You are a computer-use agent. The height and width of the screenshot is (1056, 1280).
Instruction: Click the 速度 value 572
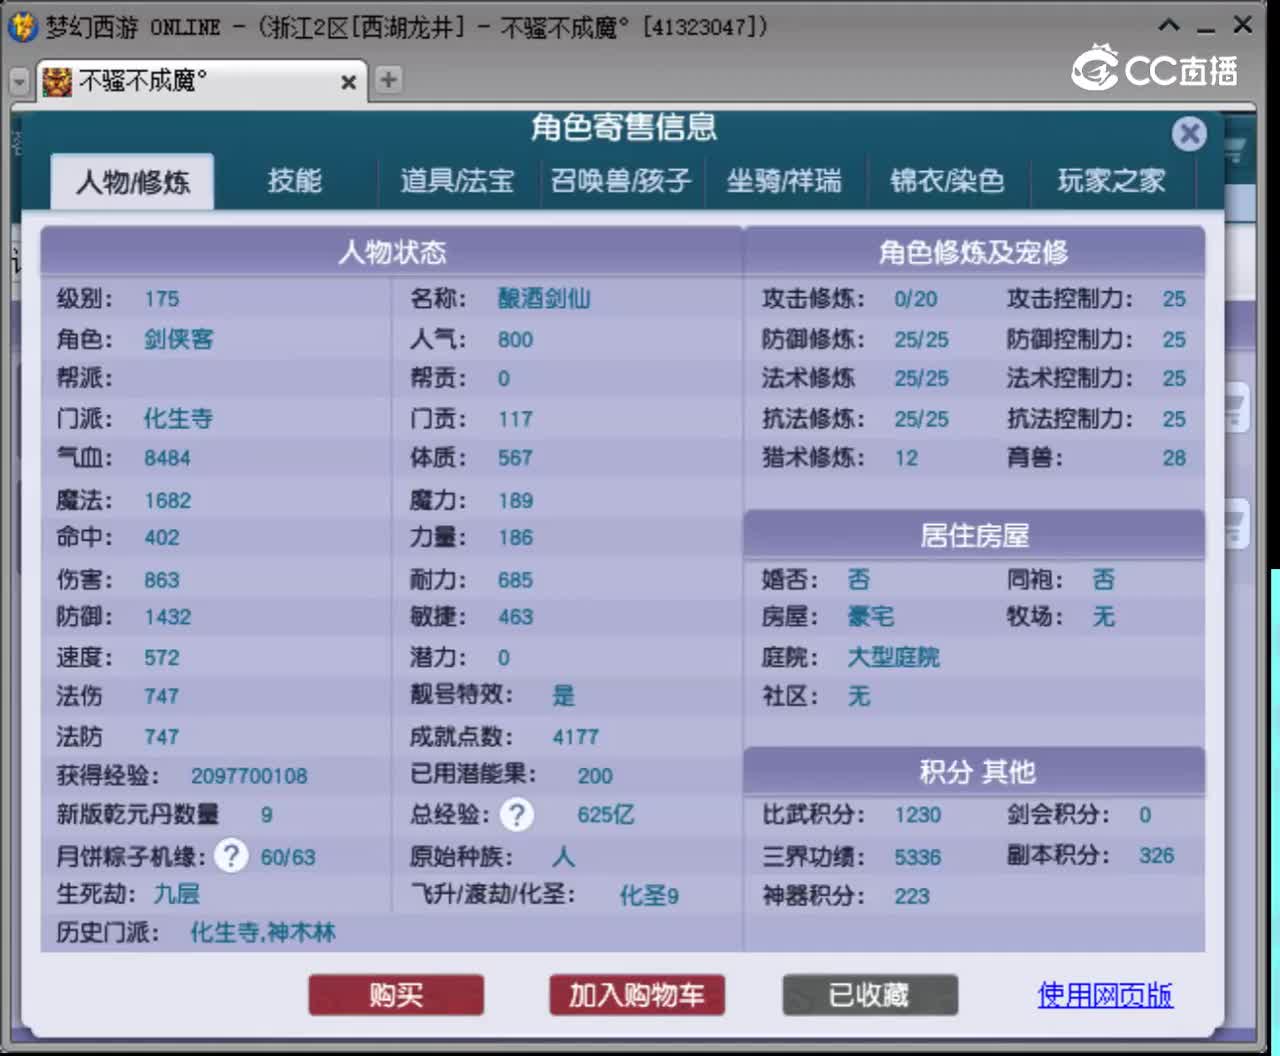(162, 658)
